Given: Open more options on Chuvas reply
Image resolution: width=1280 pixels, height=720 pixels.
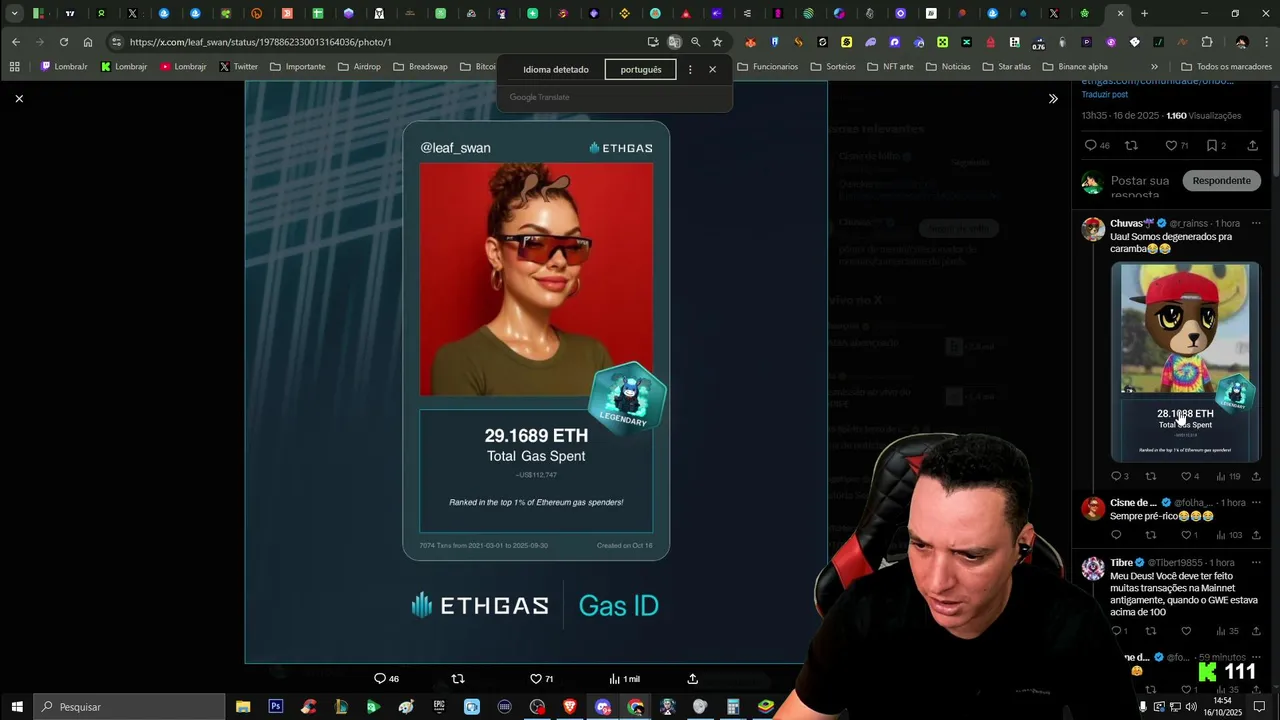Looking at the screenshot, I should click(1256, 223).
